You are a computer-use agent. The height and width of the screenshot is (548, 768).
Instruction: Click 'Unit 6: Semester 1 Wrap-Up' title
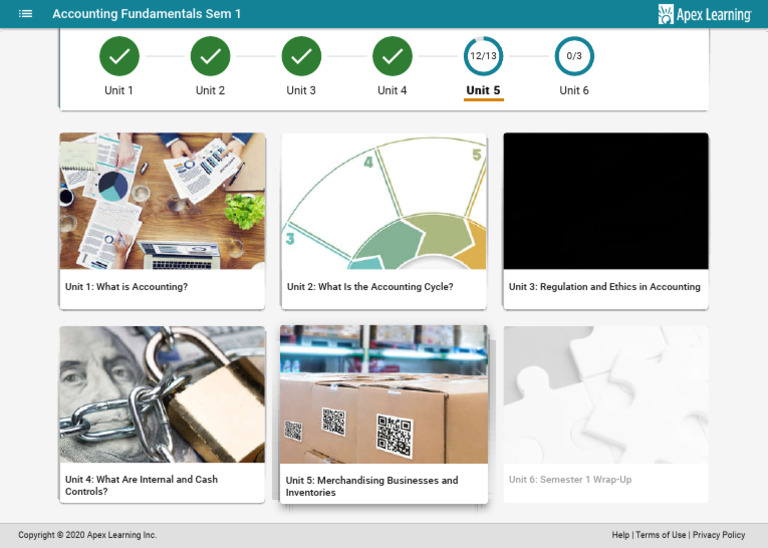(570, 479)
